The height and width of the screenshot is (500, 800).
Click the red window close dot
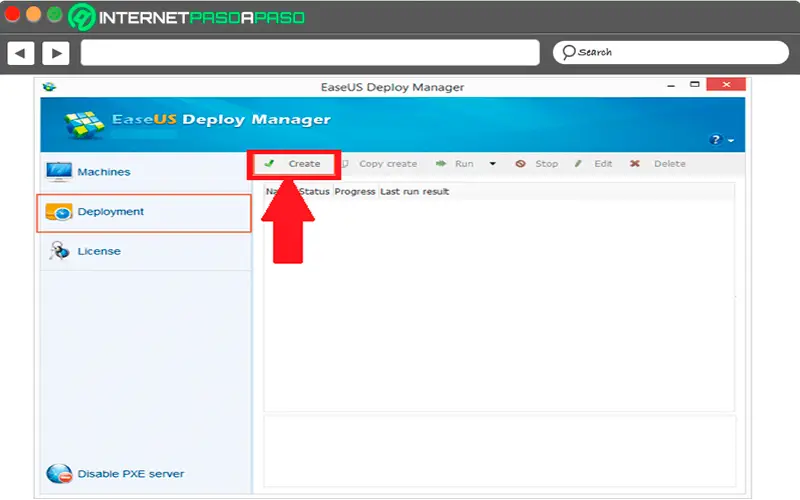12,14
